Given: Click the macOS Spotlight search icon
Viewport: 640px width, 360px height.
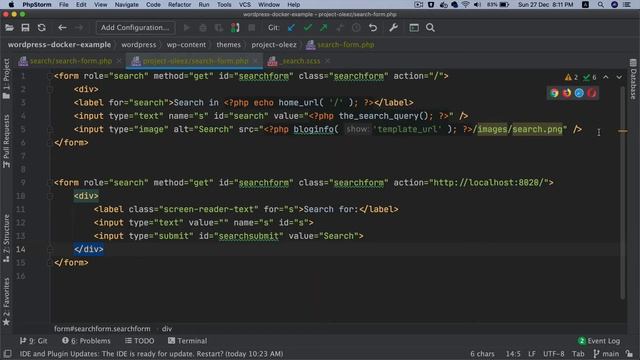Looking at the screenshot, I should (x=600, y=4).
